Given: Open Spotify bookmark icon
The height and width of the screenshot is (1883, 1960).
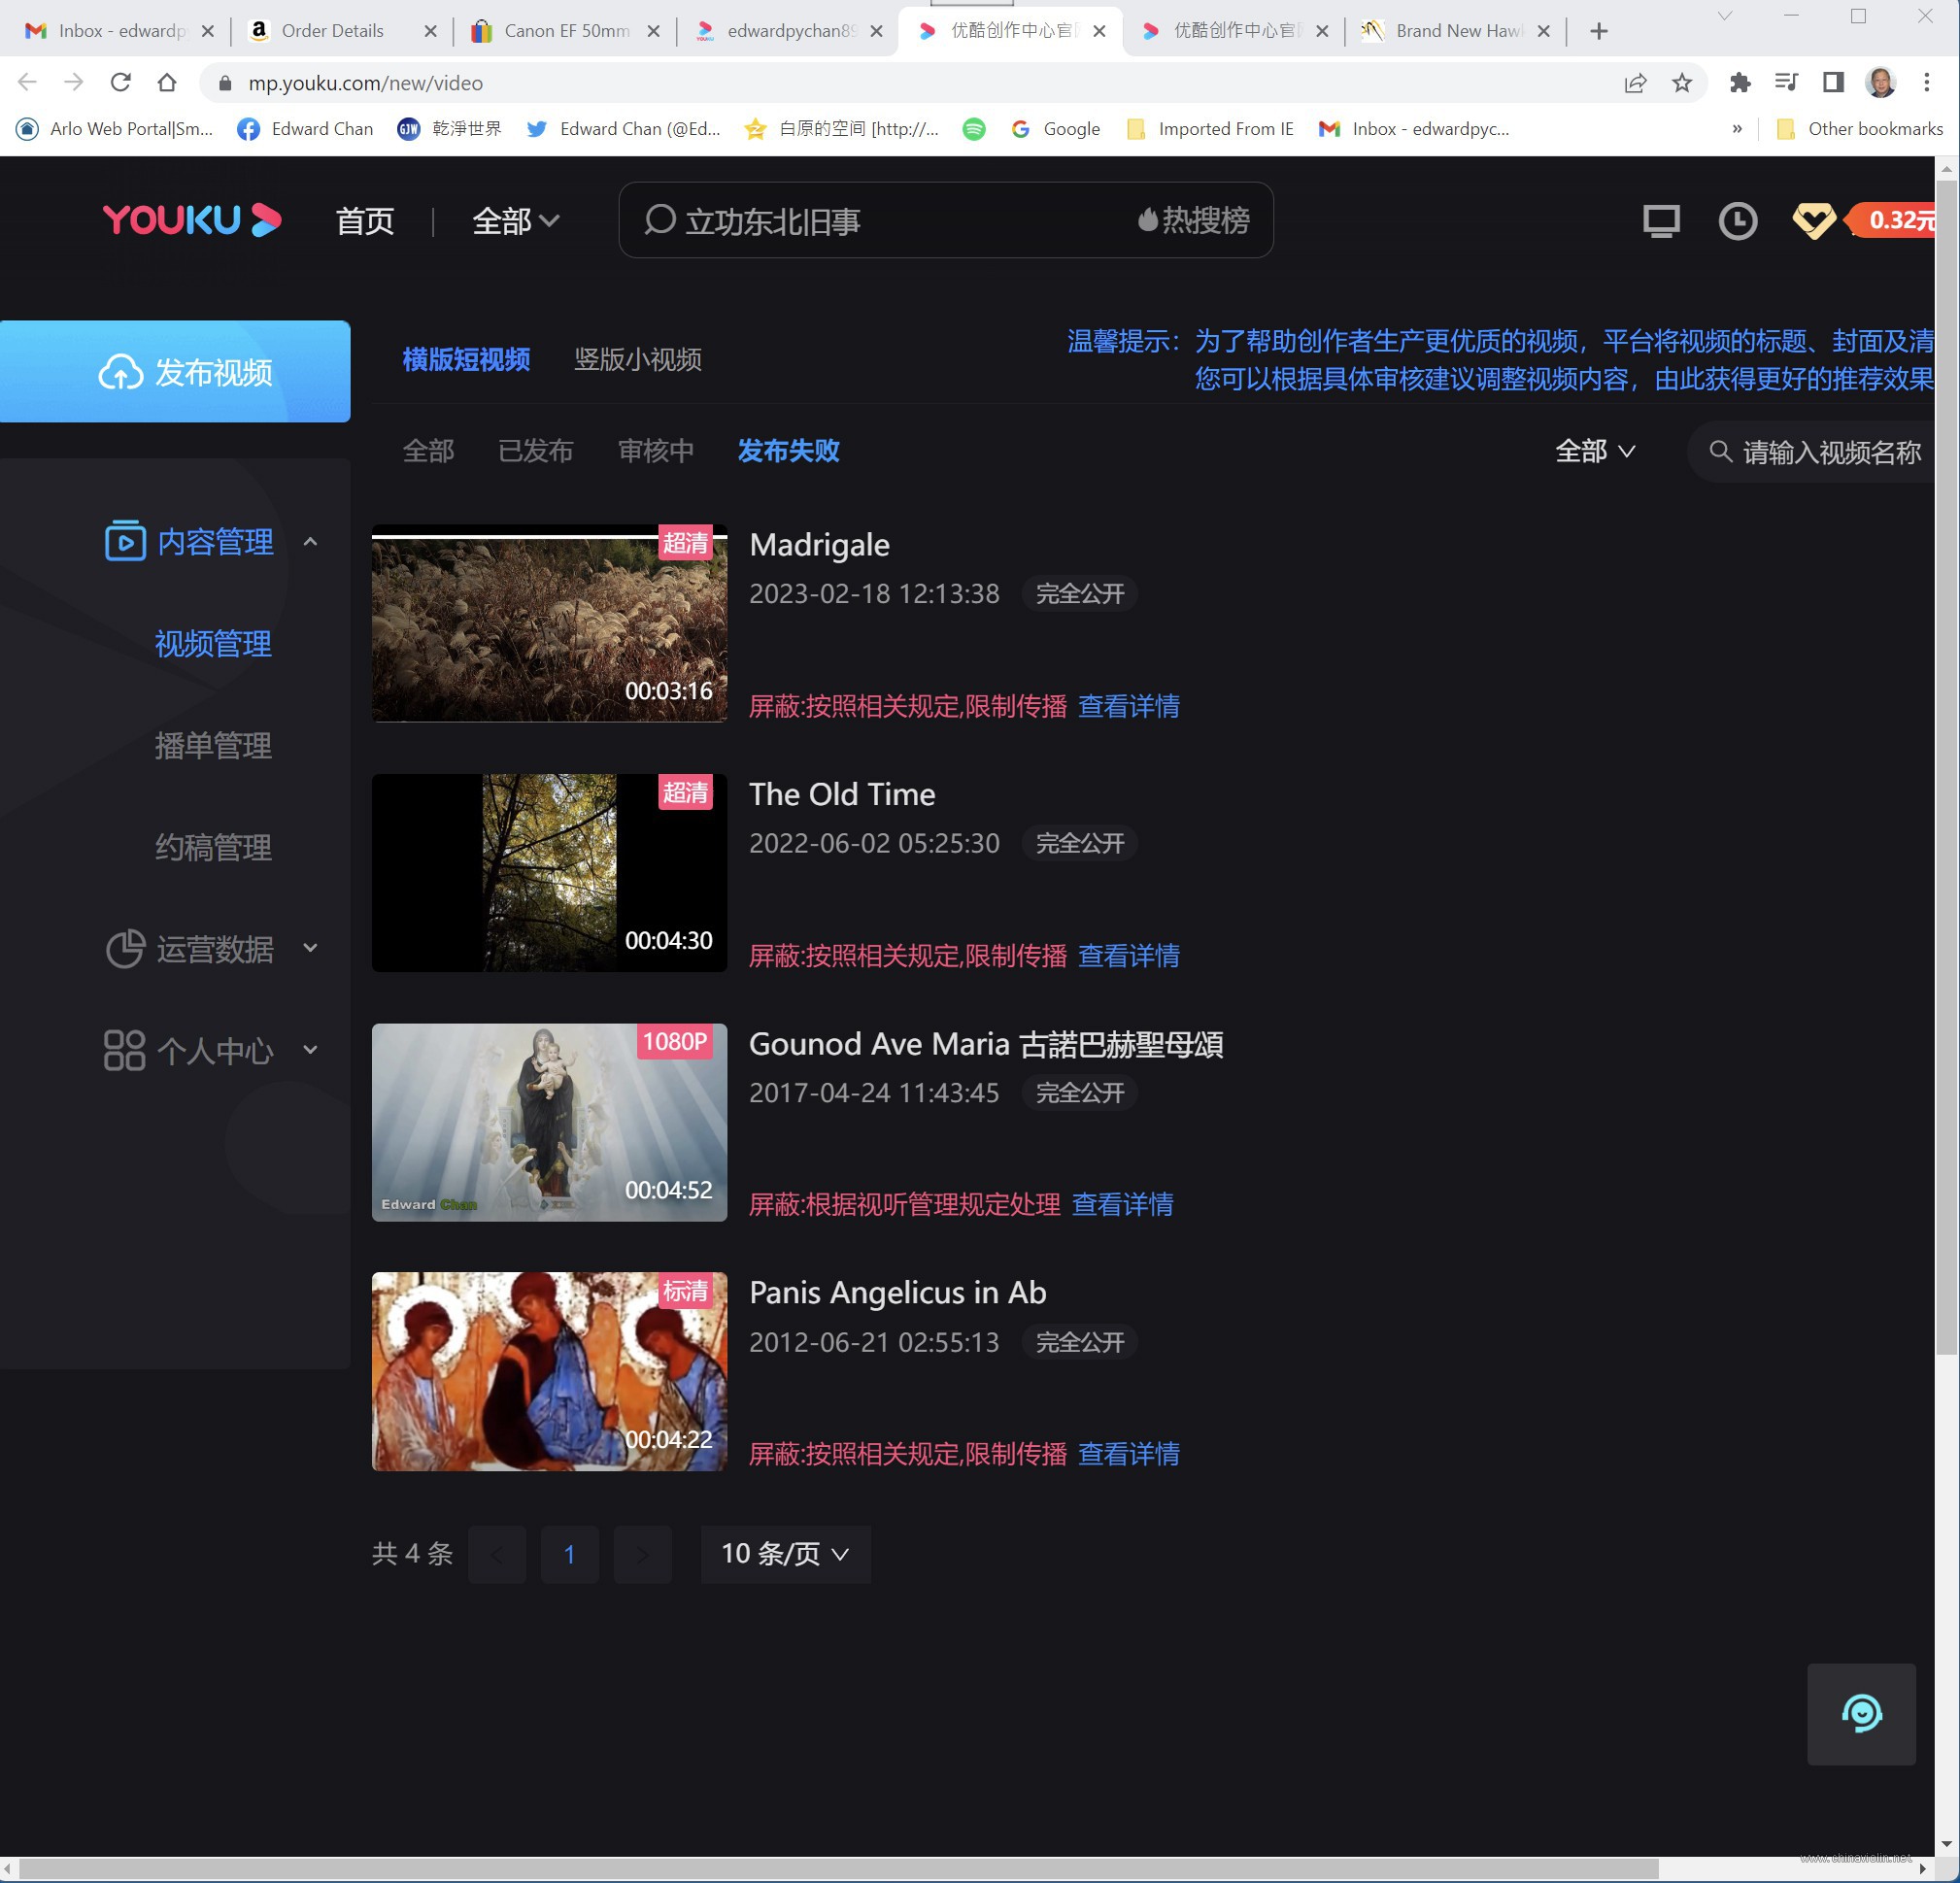Looking at the screenshot, I should (x=973, y=129).
